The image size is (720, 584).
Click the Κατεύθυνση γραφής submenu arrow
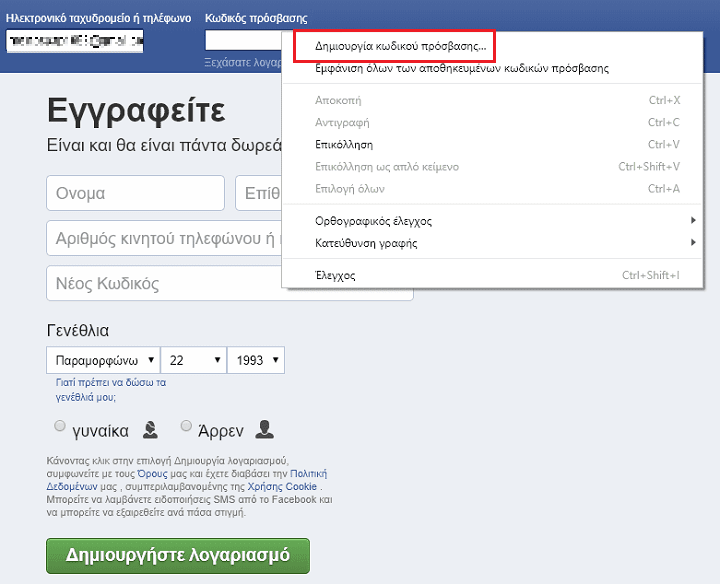[693, 242]
